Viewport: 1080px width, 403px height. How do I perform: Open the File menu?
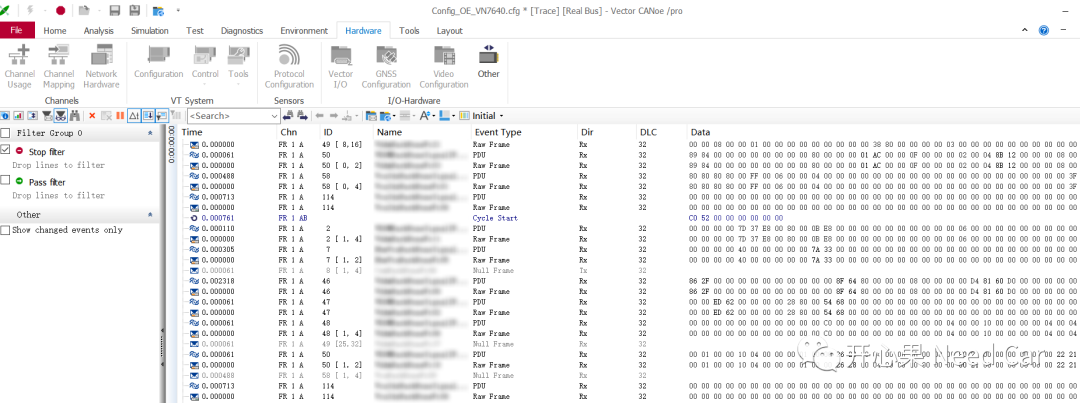(x=17, y=31)
